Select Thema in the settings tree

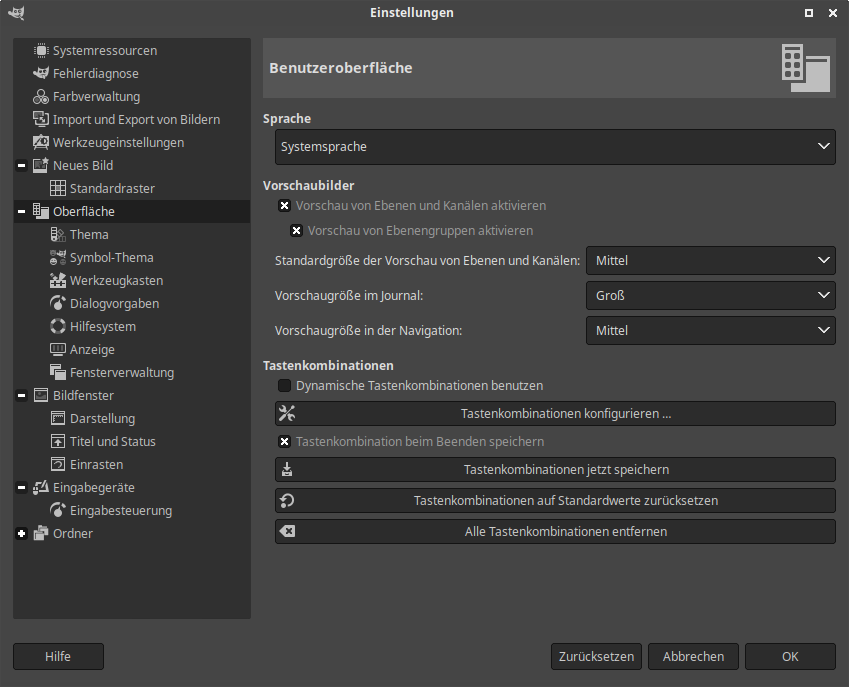coord(89,235)
